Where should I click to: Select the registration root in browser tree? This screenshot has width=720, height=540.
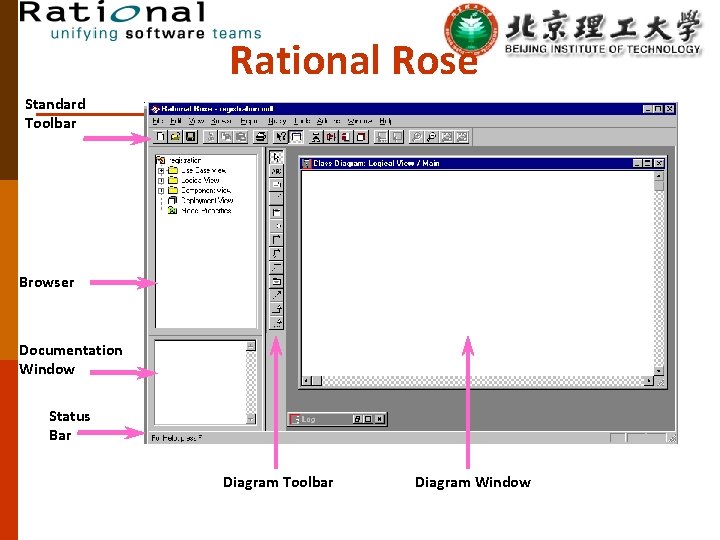[185, 160]
